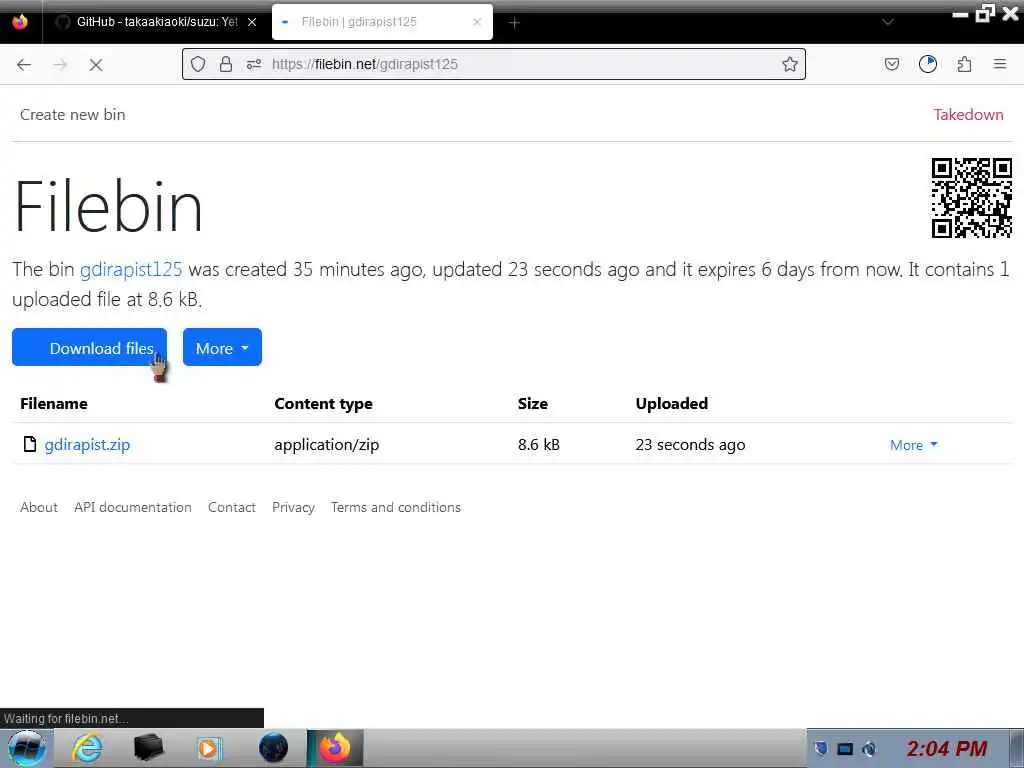Expand the More dropdown in gdirapist.zip row
The height and width of the screenshot is (768, 1024).
click(x=914, y=445)
